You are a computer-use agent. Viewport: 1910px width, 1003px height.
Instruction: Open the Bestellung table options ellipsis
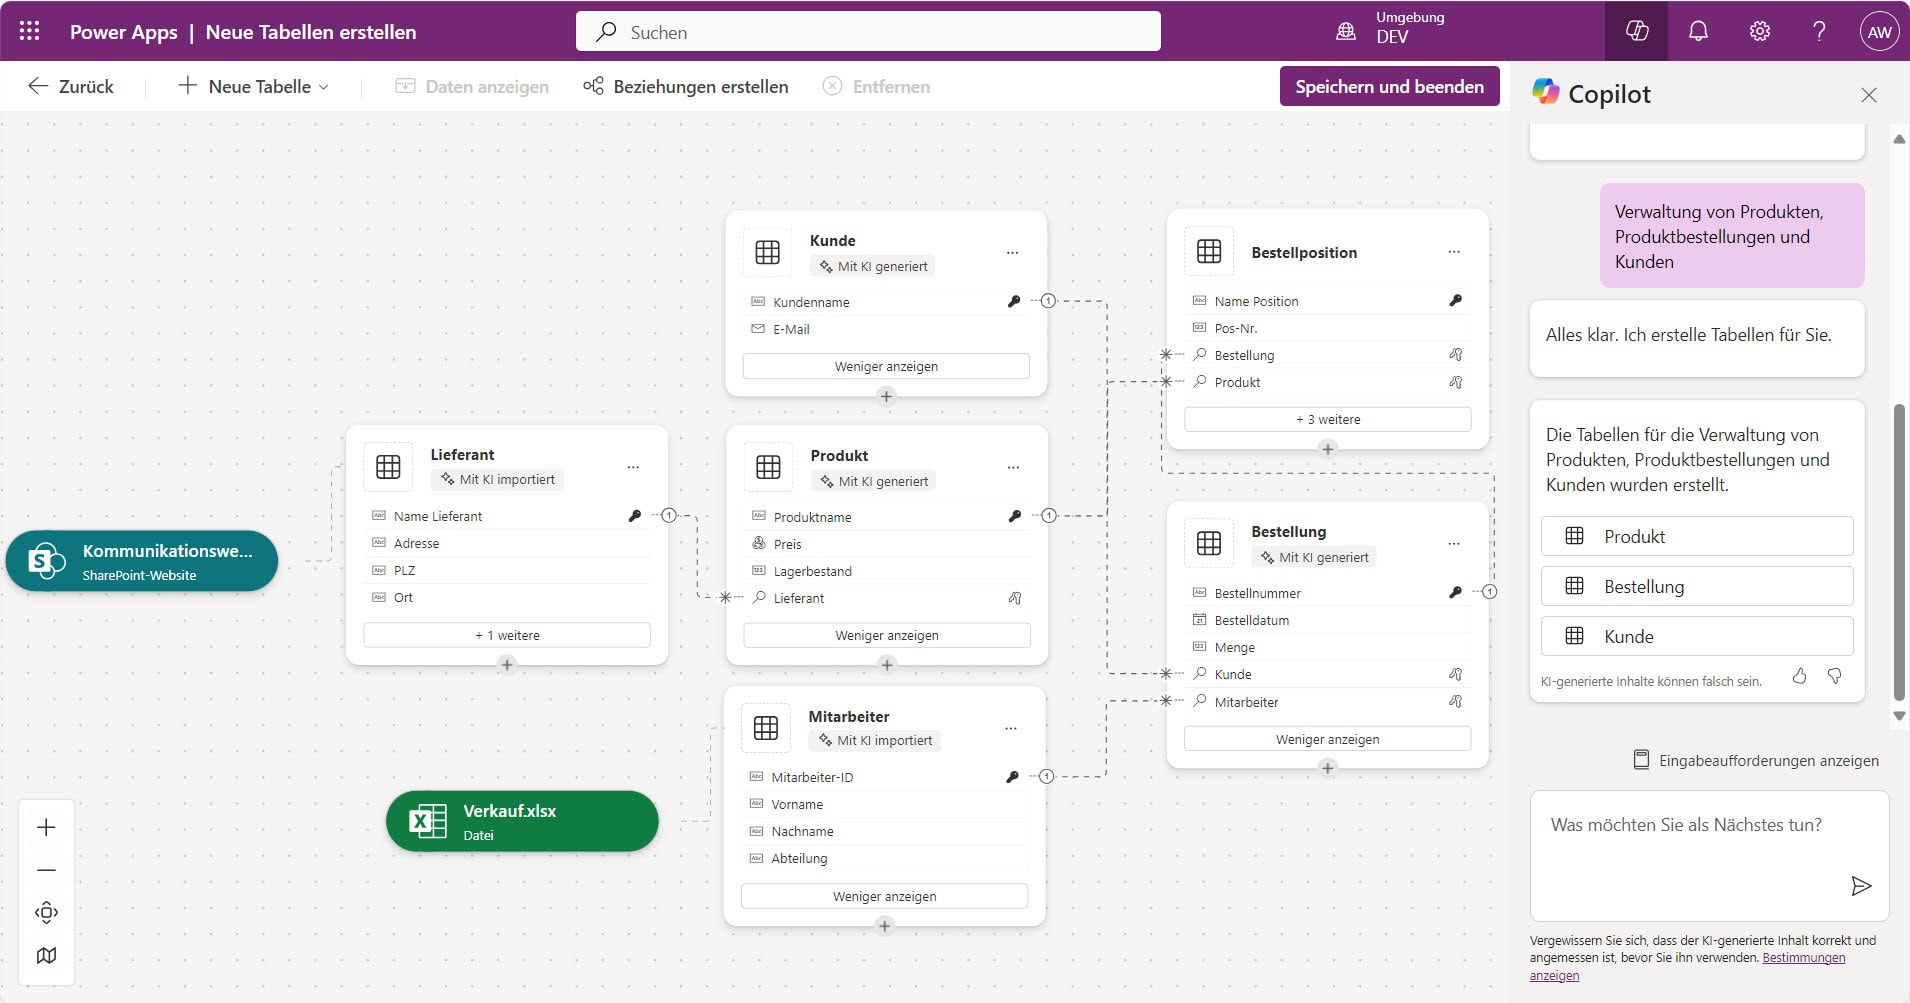[1454, 544]
